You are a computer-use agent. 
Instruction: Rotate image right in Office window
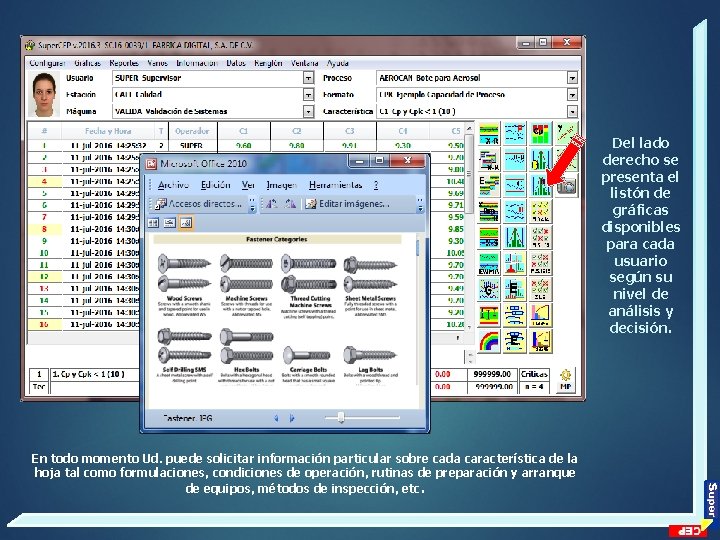tap(290, 204)
